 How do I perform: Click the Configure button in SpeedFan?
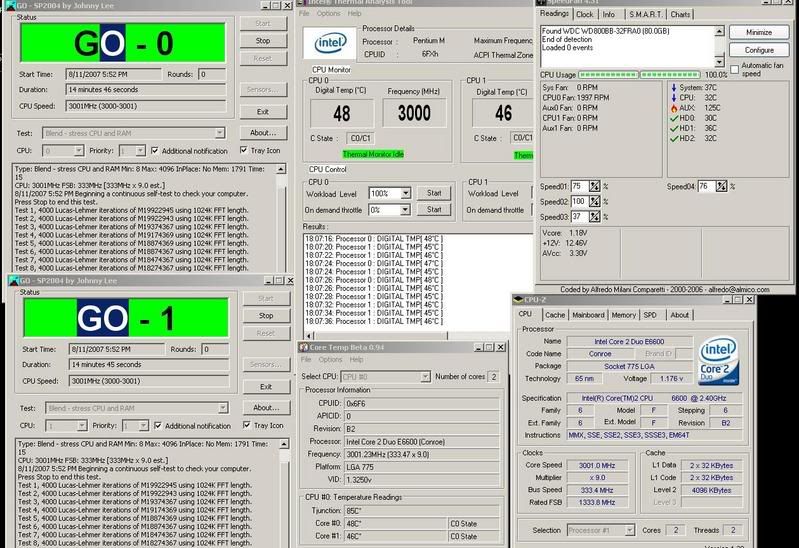point(759,50)
